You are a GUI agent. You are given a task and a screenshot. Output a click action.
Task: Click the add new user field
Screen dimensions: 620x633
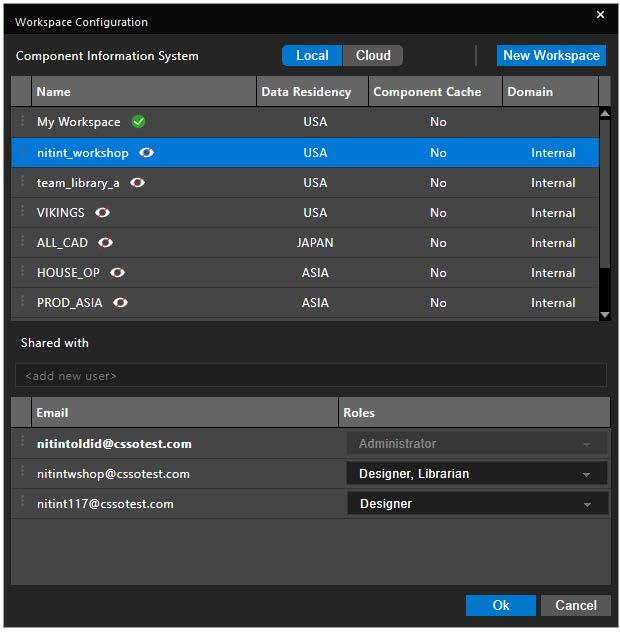click(311, 376)
